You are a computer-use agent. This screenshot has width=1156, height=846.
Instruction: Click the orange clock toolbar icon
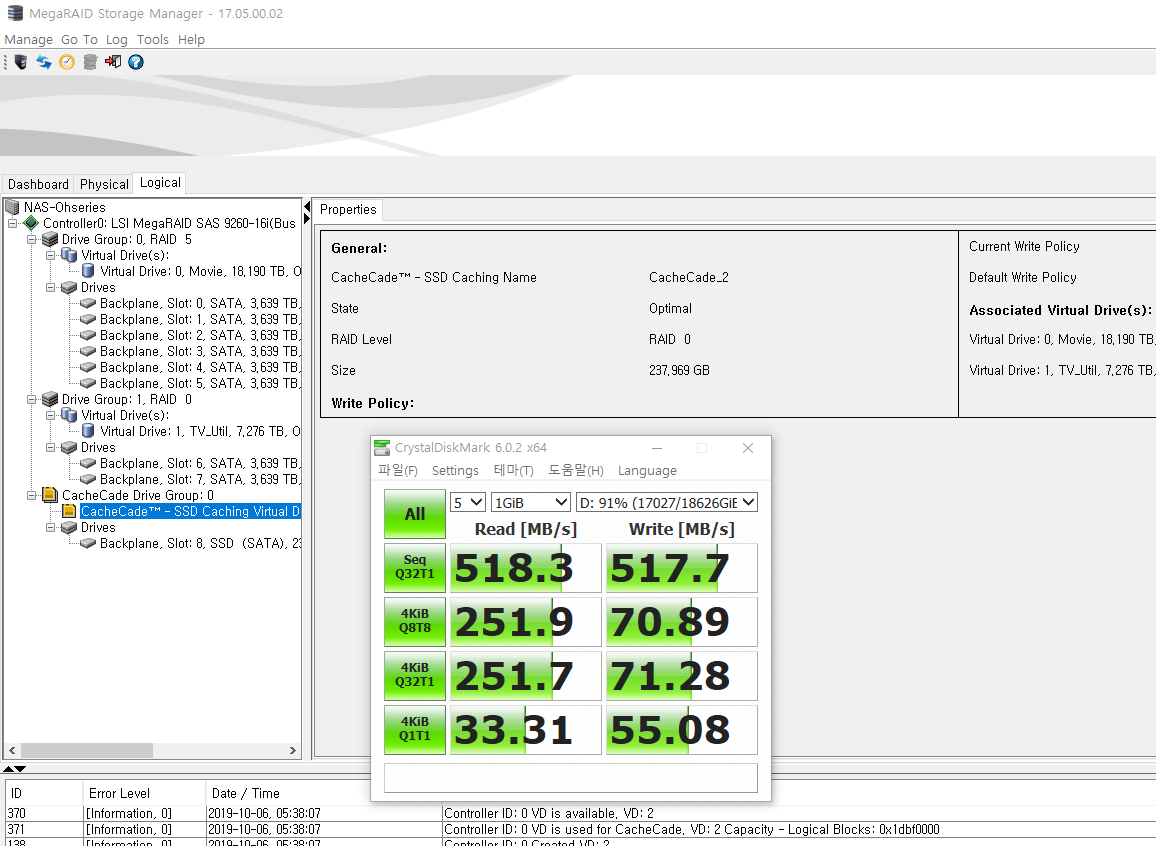point(67,62)
